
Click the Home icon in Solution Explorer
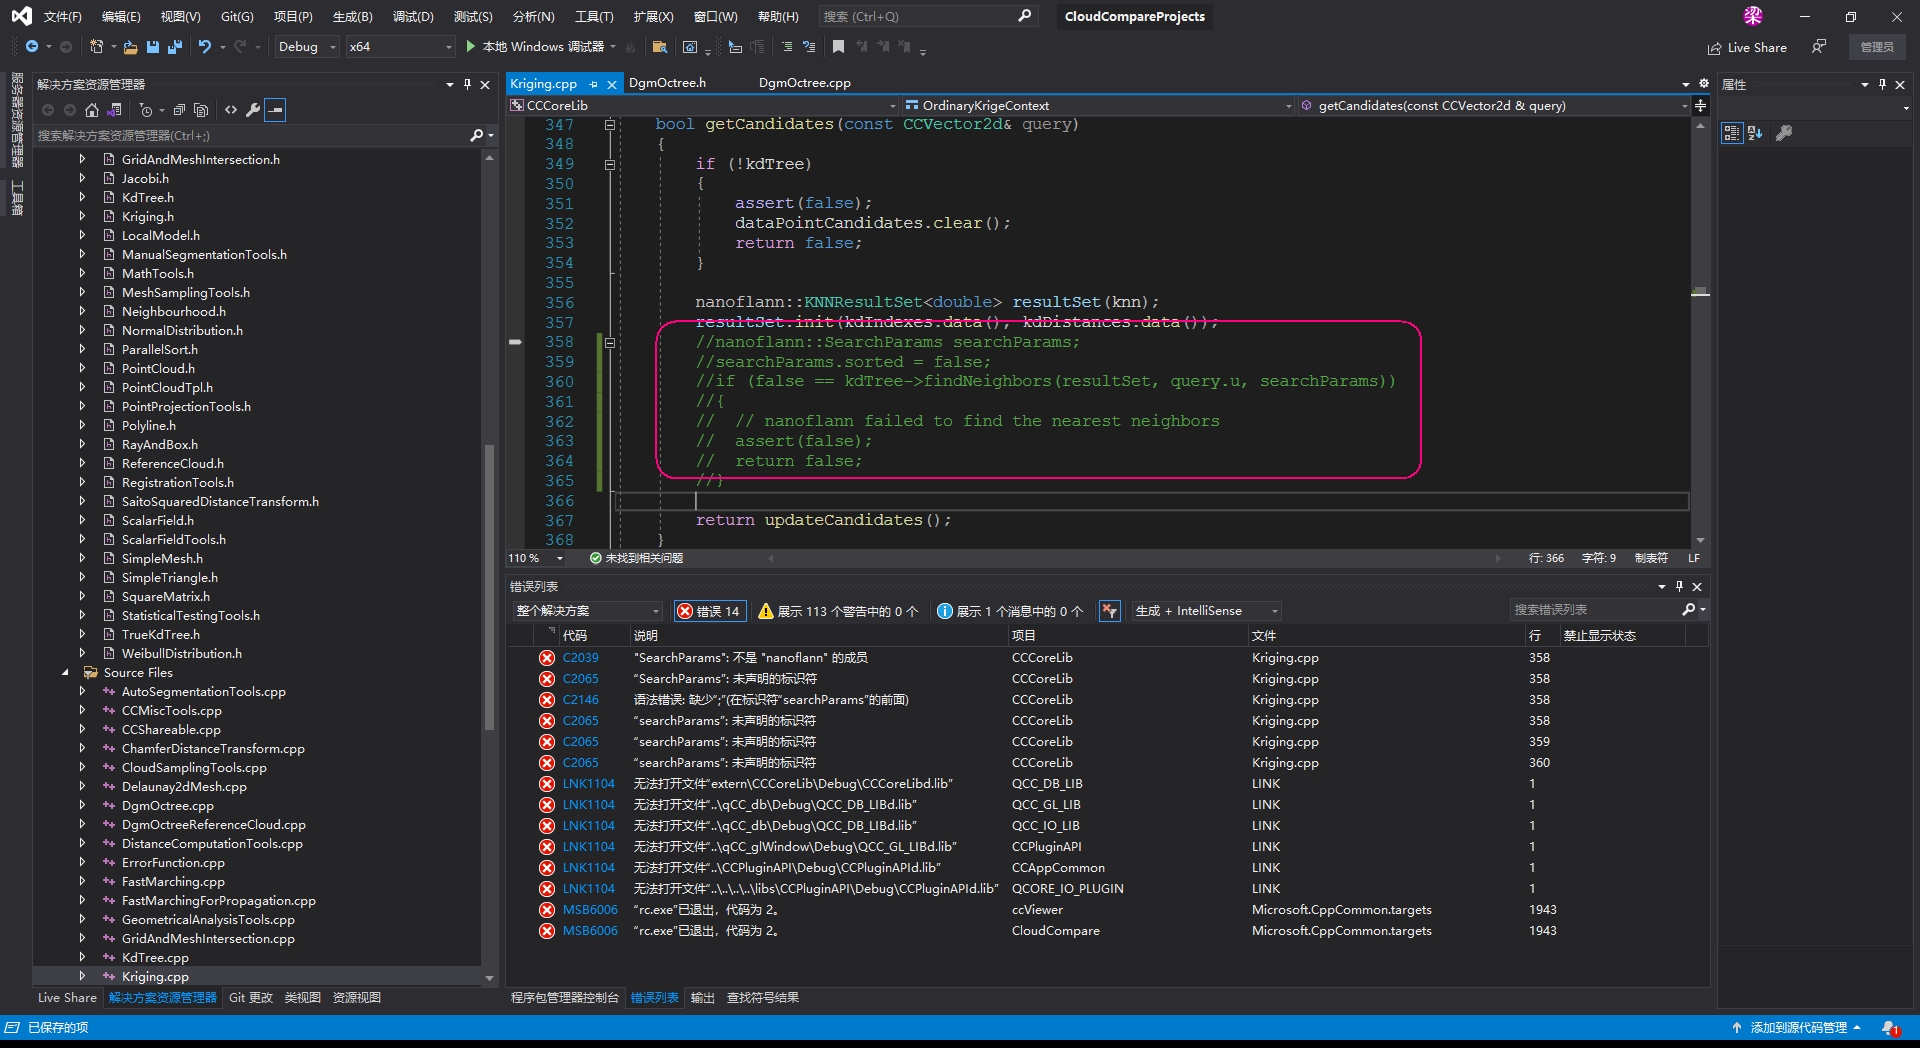point(92,110)
